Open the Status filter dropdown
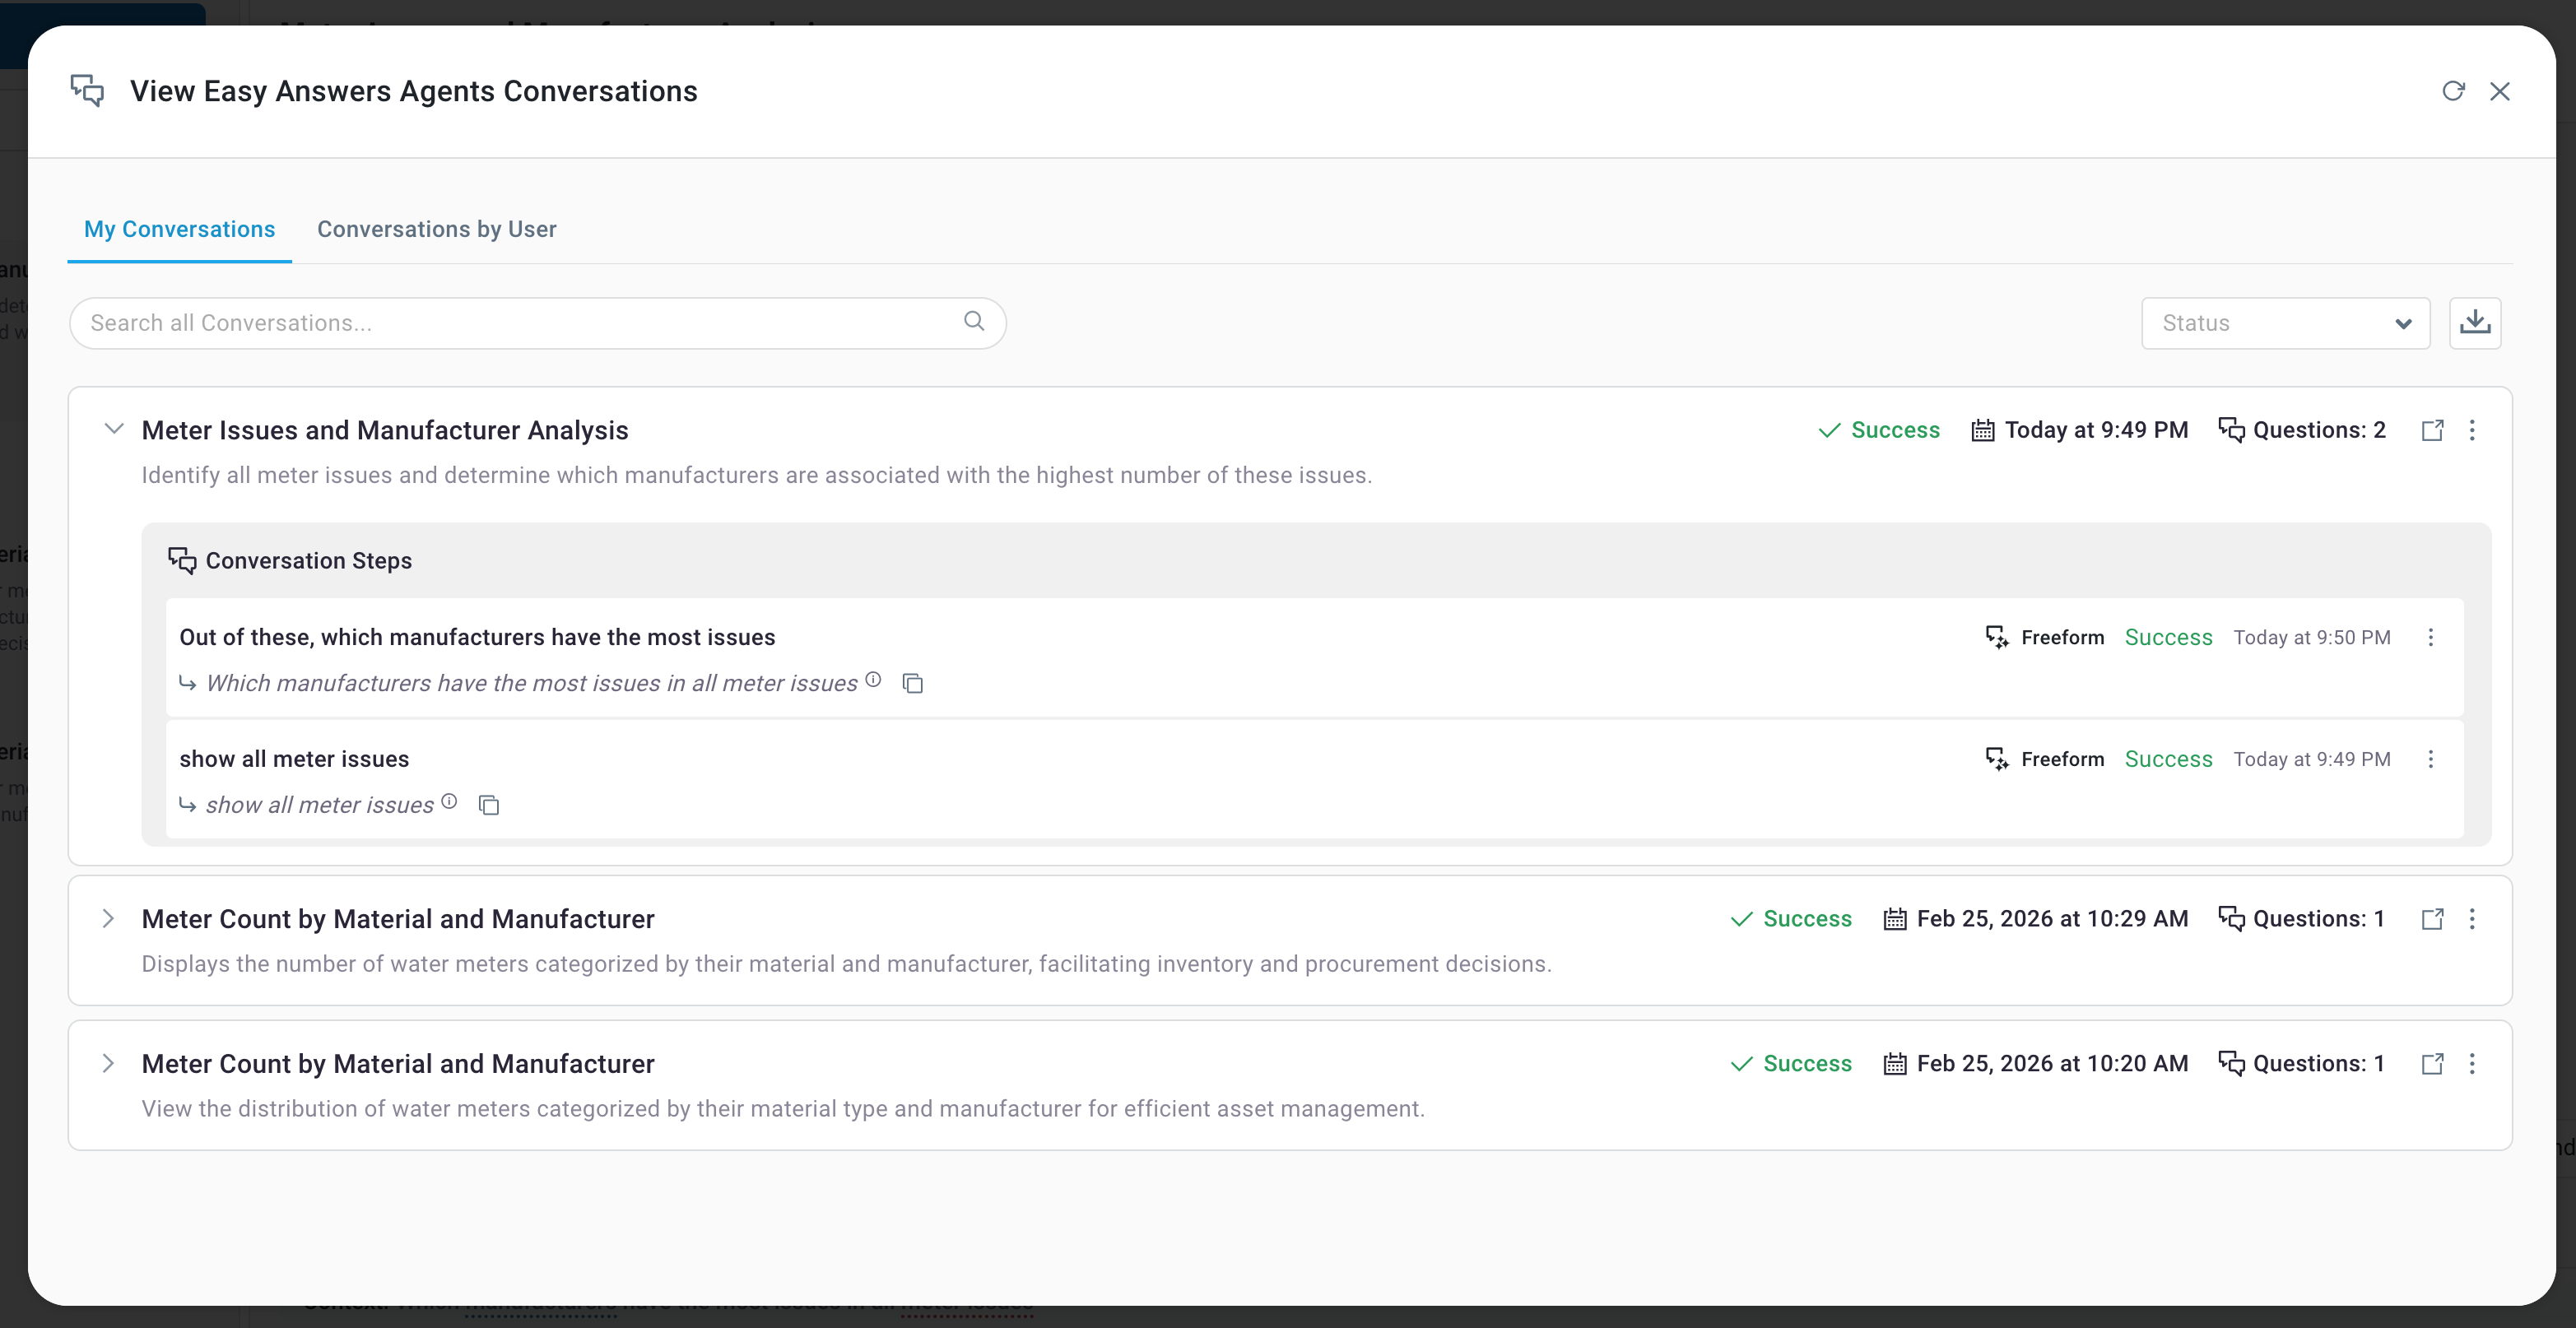This screenshot has width=2576, height=1328. click(x=2285, y=323)
